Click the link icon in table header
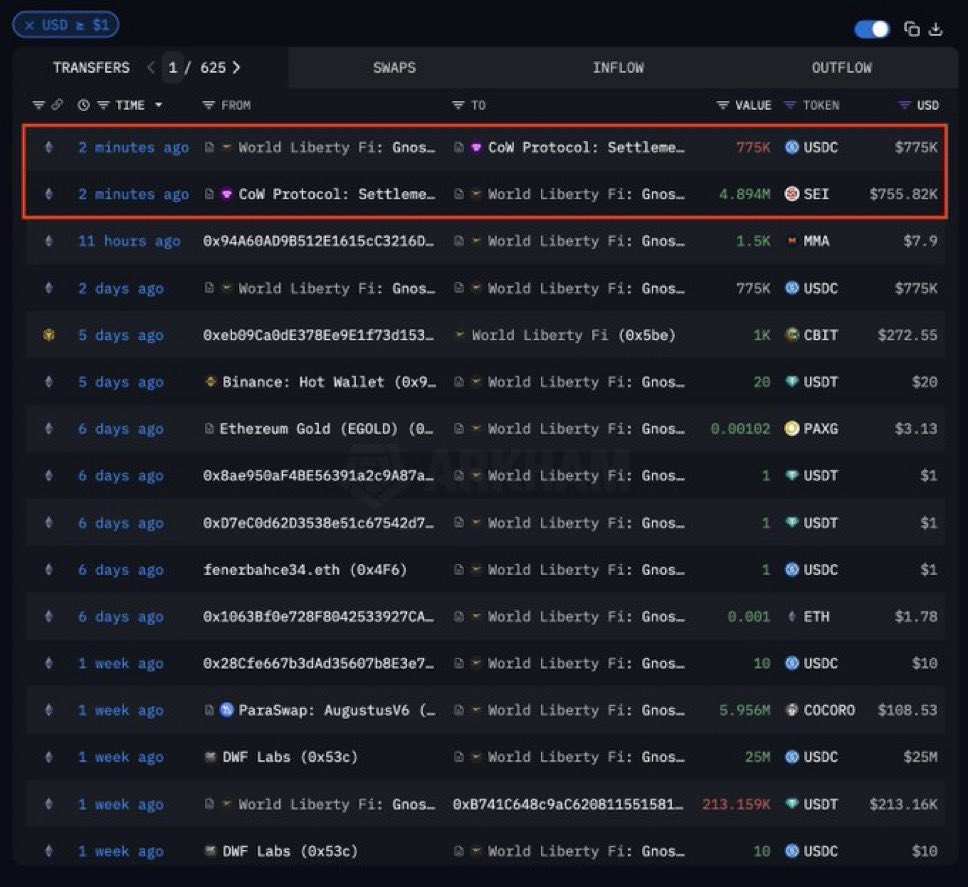Viewport: 968px width, 887px height. pyautogui.click(x=57, y=105)
